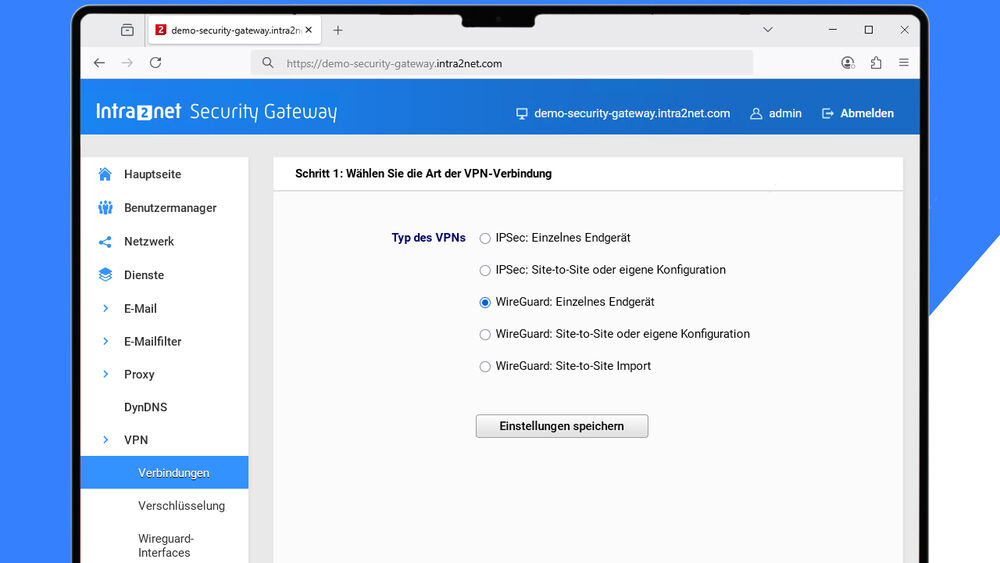
Task: Collapse the VPN sidebar section
Action: 105,440
